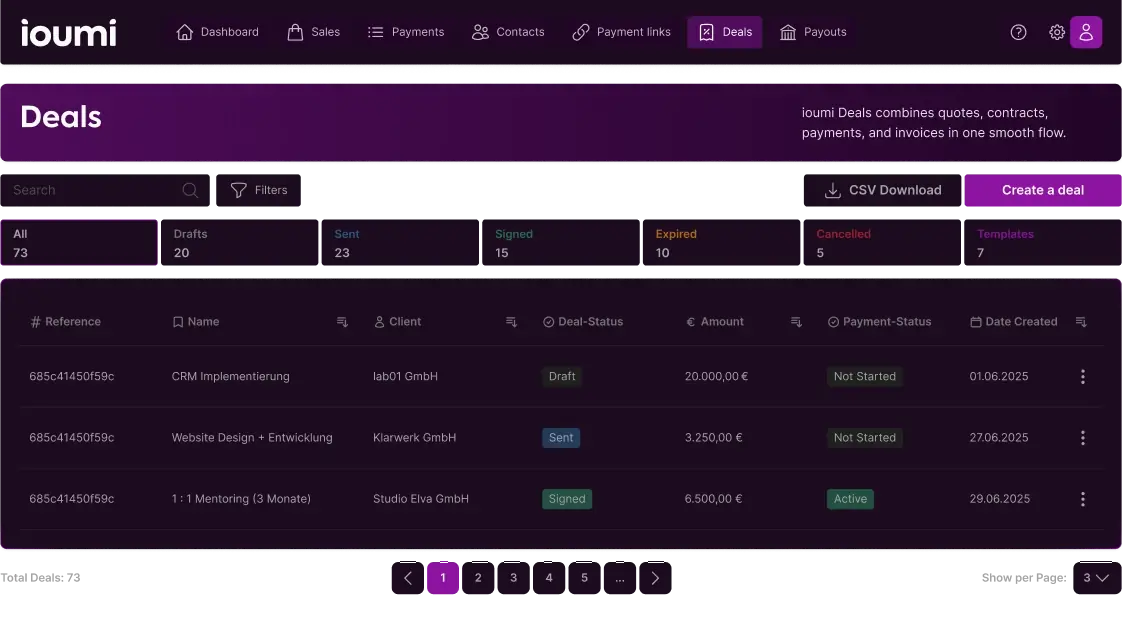1122x619 pixels.
Task: Open the Filters panel
Action: (x=258, y=190)
